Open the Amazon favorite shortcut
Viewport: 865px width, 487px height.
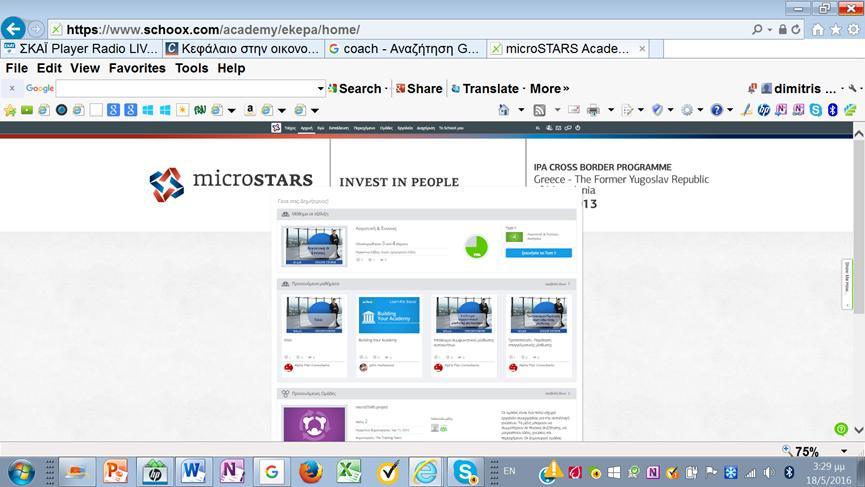pyautogui.click(x=250, y=110)
